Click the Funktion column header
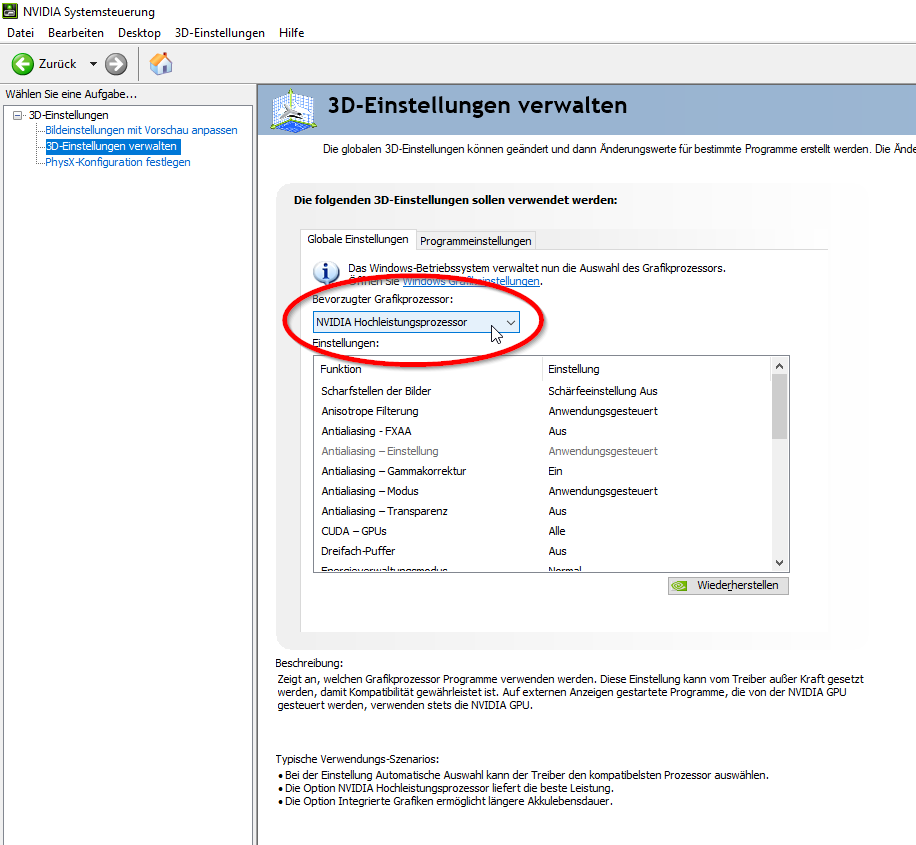Screen dimensions: 916x845 [428, 369]
